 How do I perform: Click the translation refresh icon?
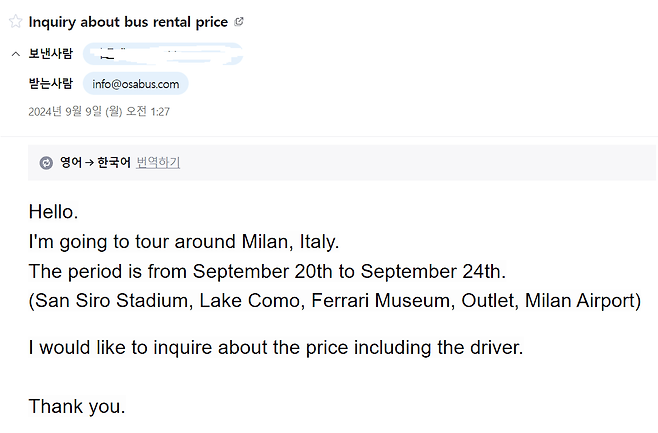coord(46,163)
